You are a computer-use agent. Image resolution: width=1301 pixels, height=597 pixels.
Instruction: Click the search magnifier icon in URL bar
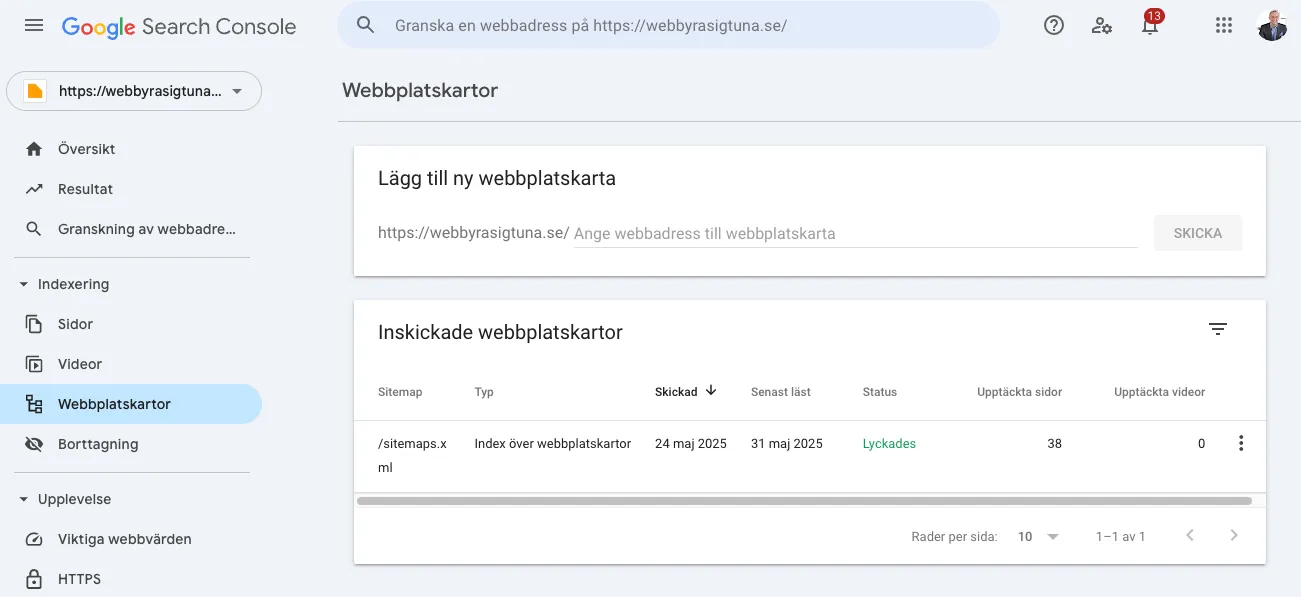366,25
